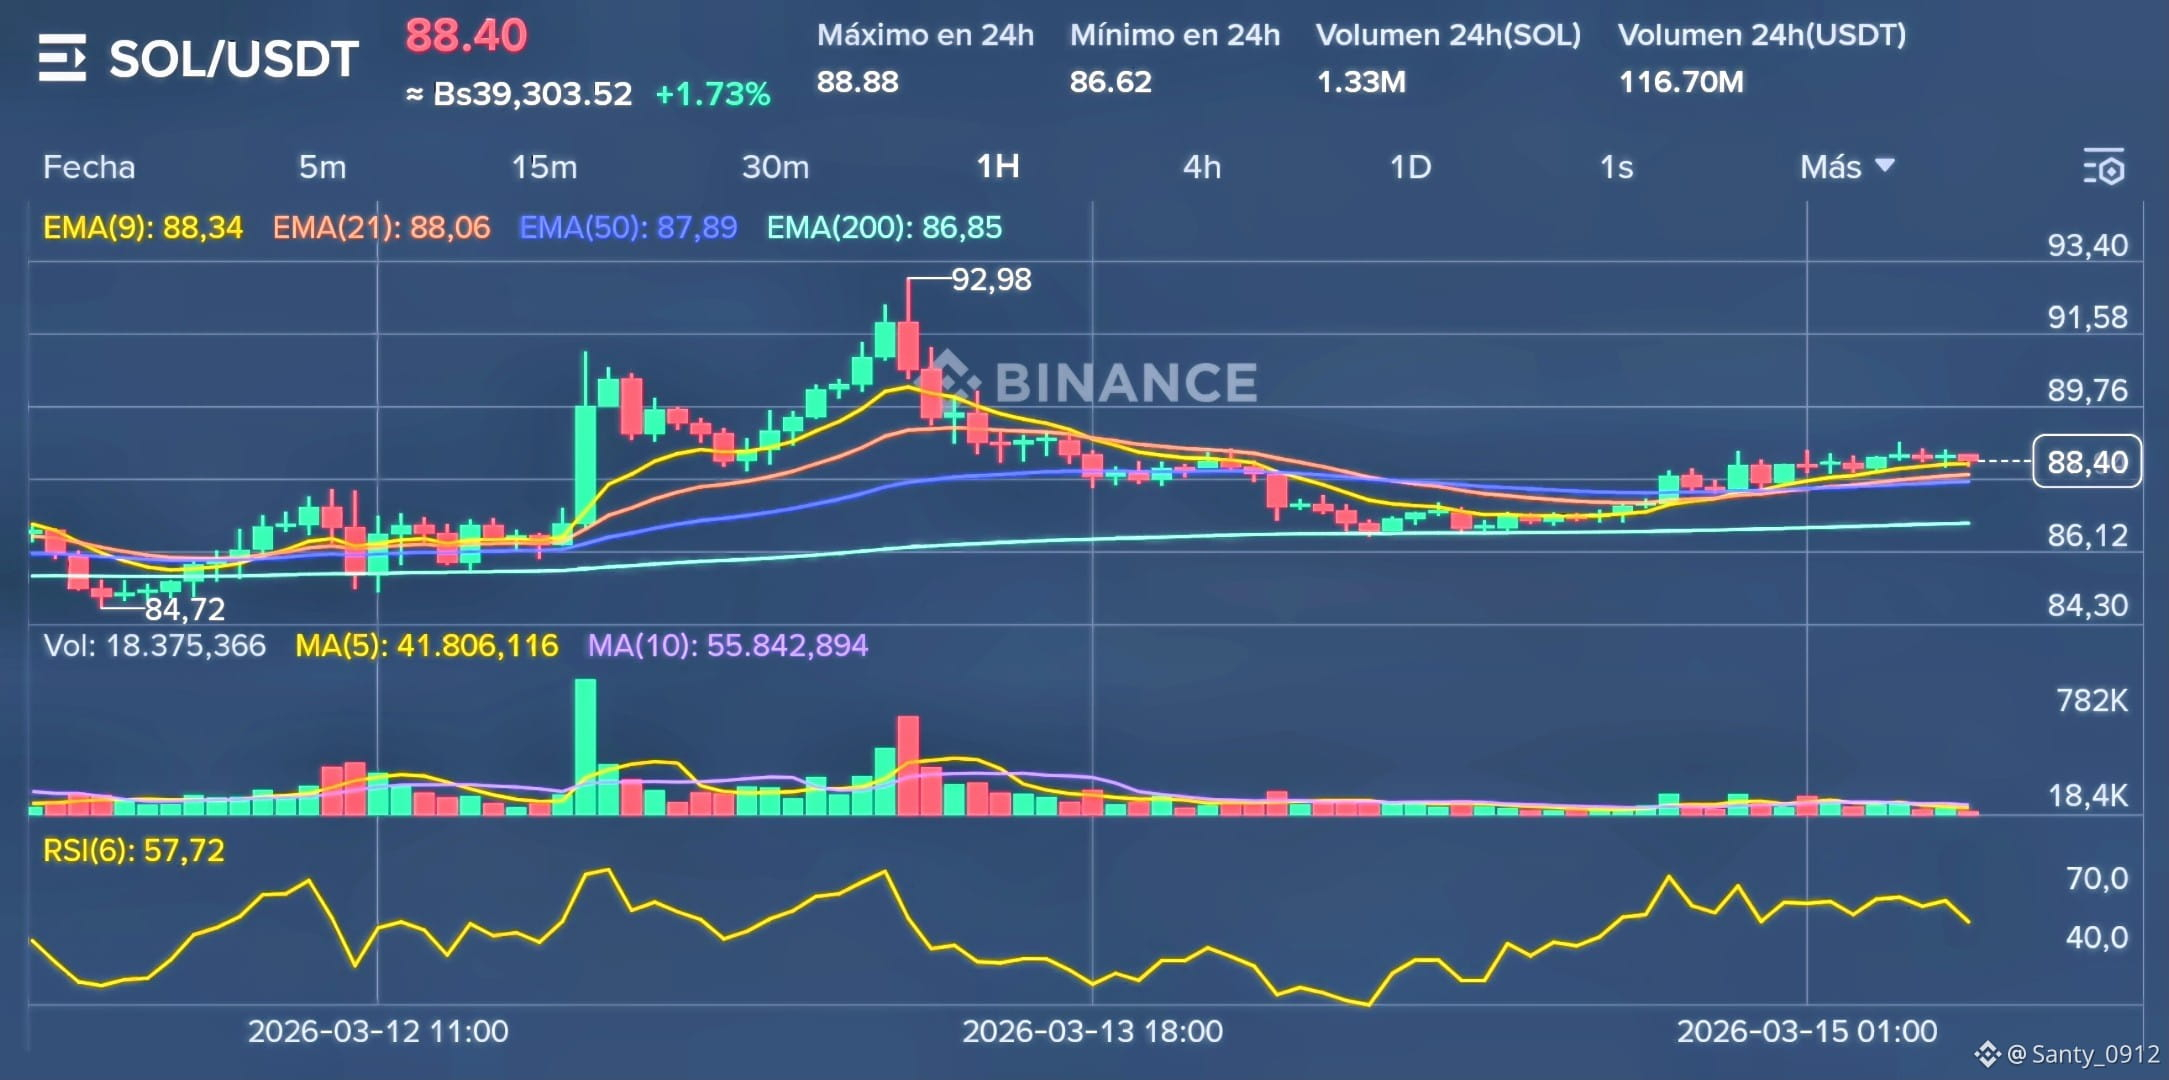The width and height of the screenshot is (2169, 1080).
Task: Switch to the 15m interval
Action: click(544, 167)
